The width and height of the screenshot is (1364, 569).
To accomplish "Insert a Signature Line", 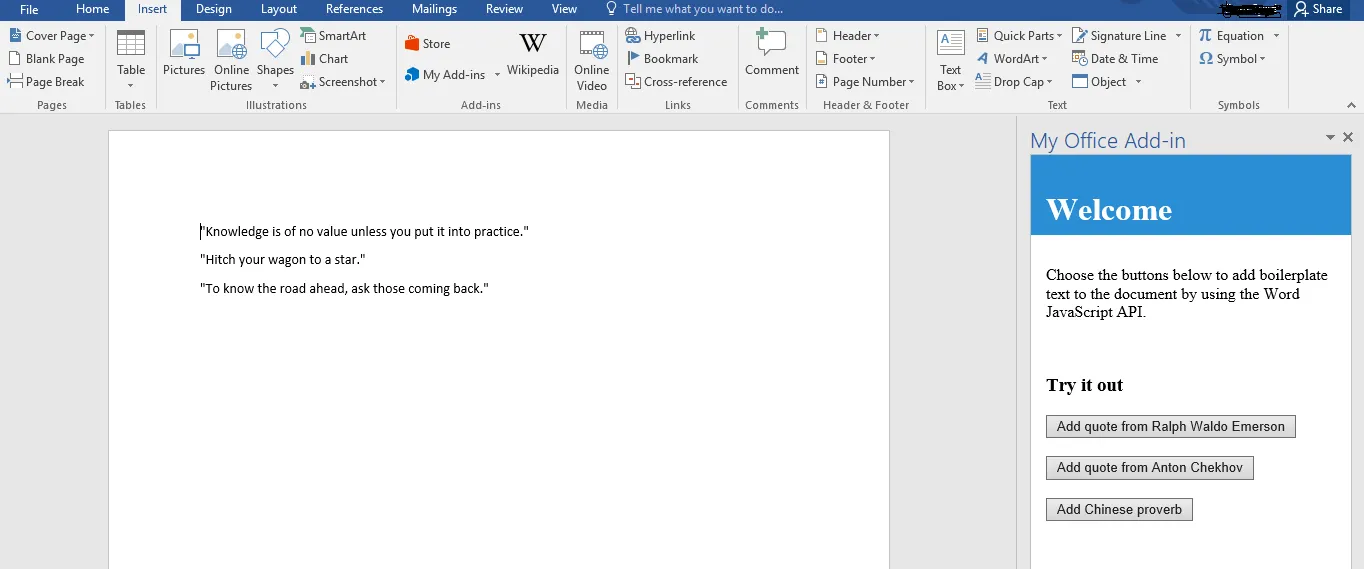I will coord(1119,35).
